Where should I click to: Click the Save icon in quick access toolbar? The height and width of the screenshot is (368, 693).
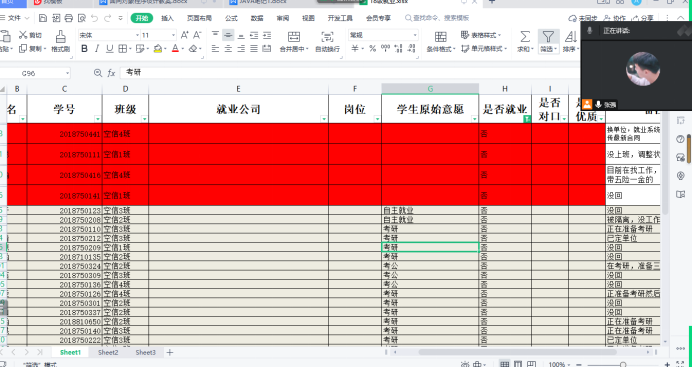coord(43,18)
